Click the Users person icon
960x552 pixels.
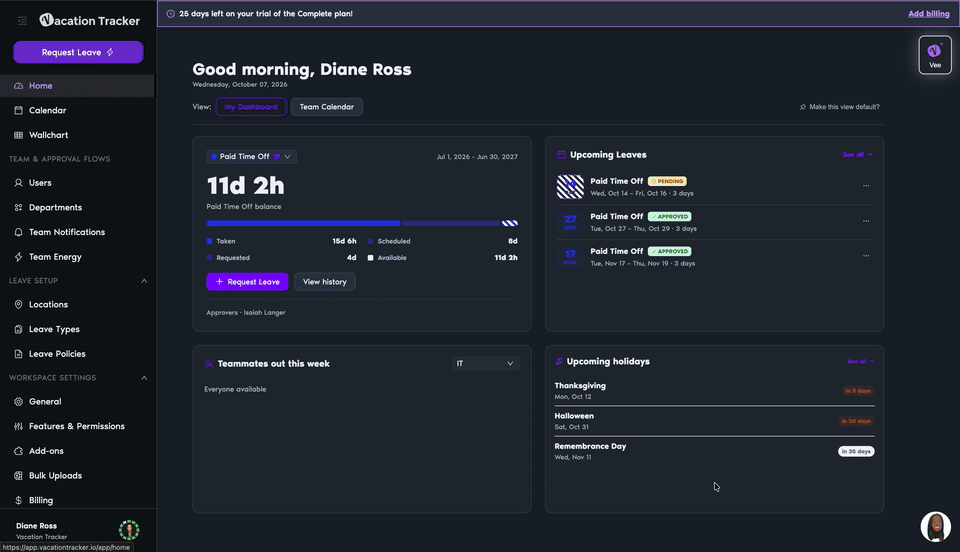pyautogui.click(x=18, y=182)
